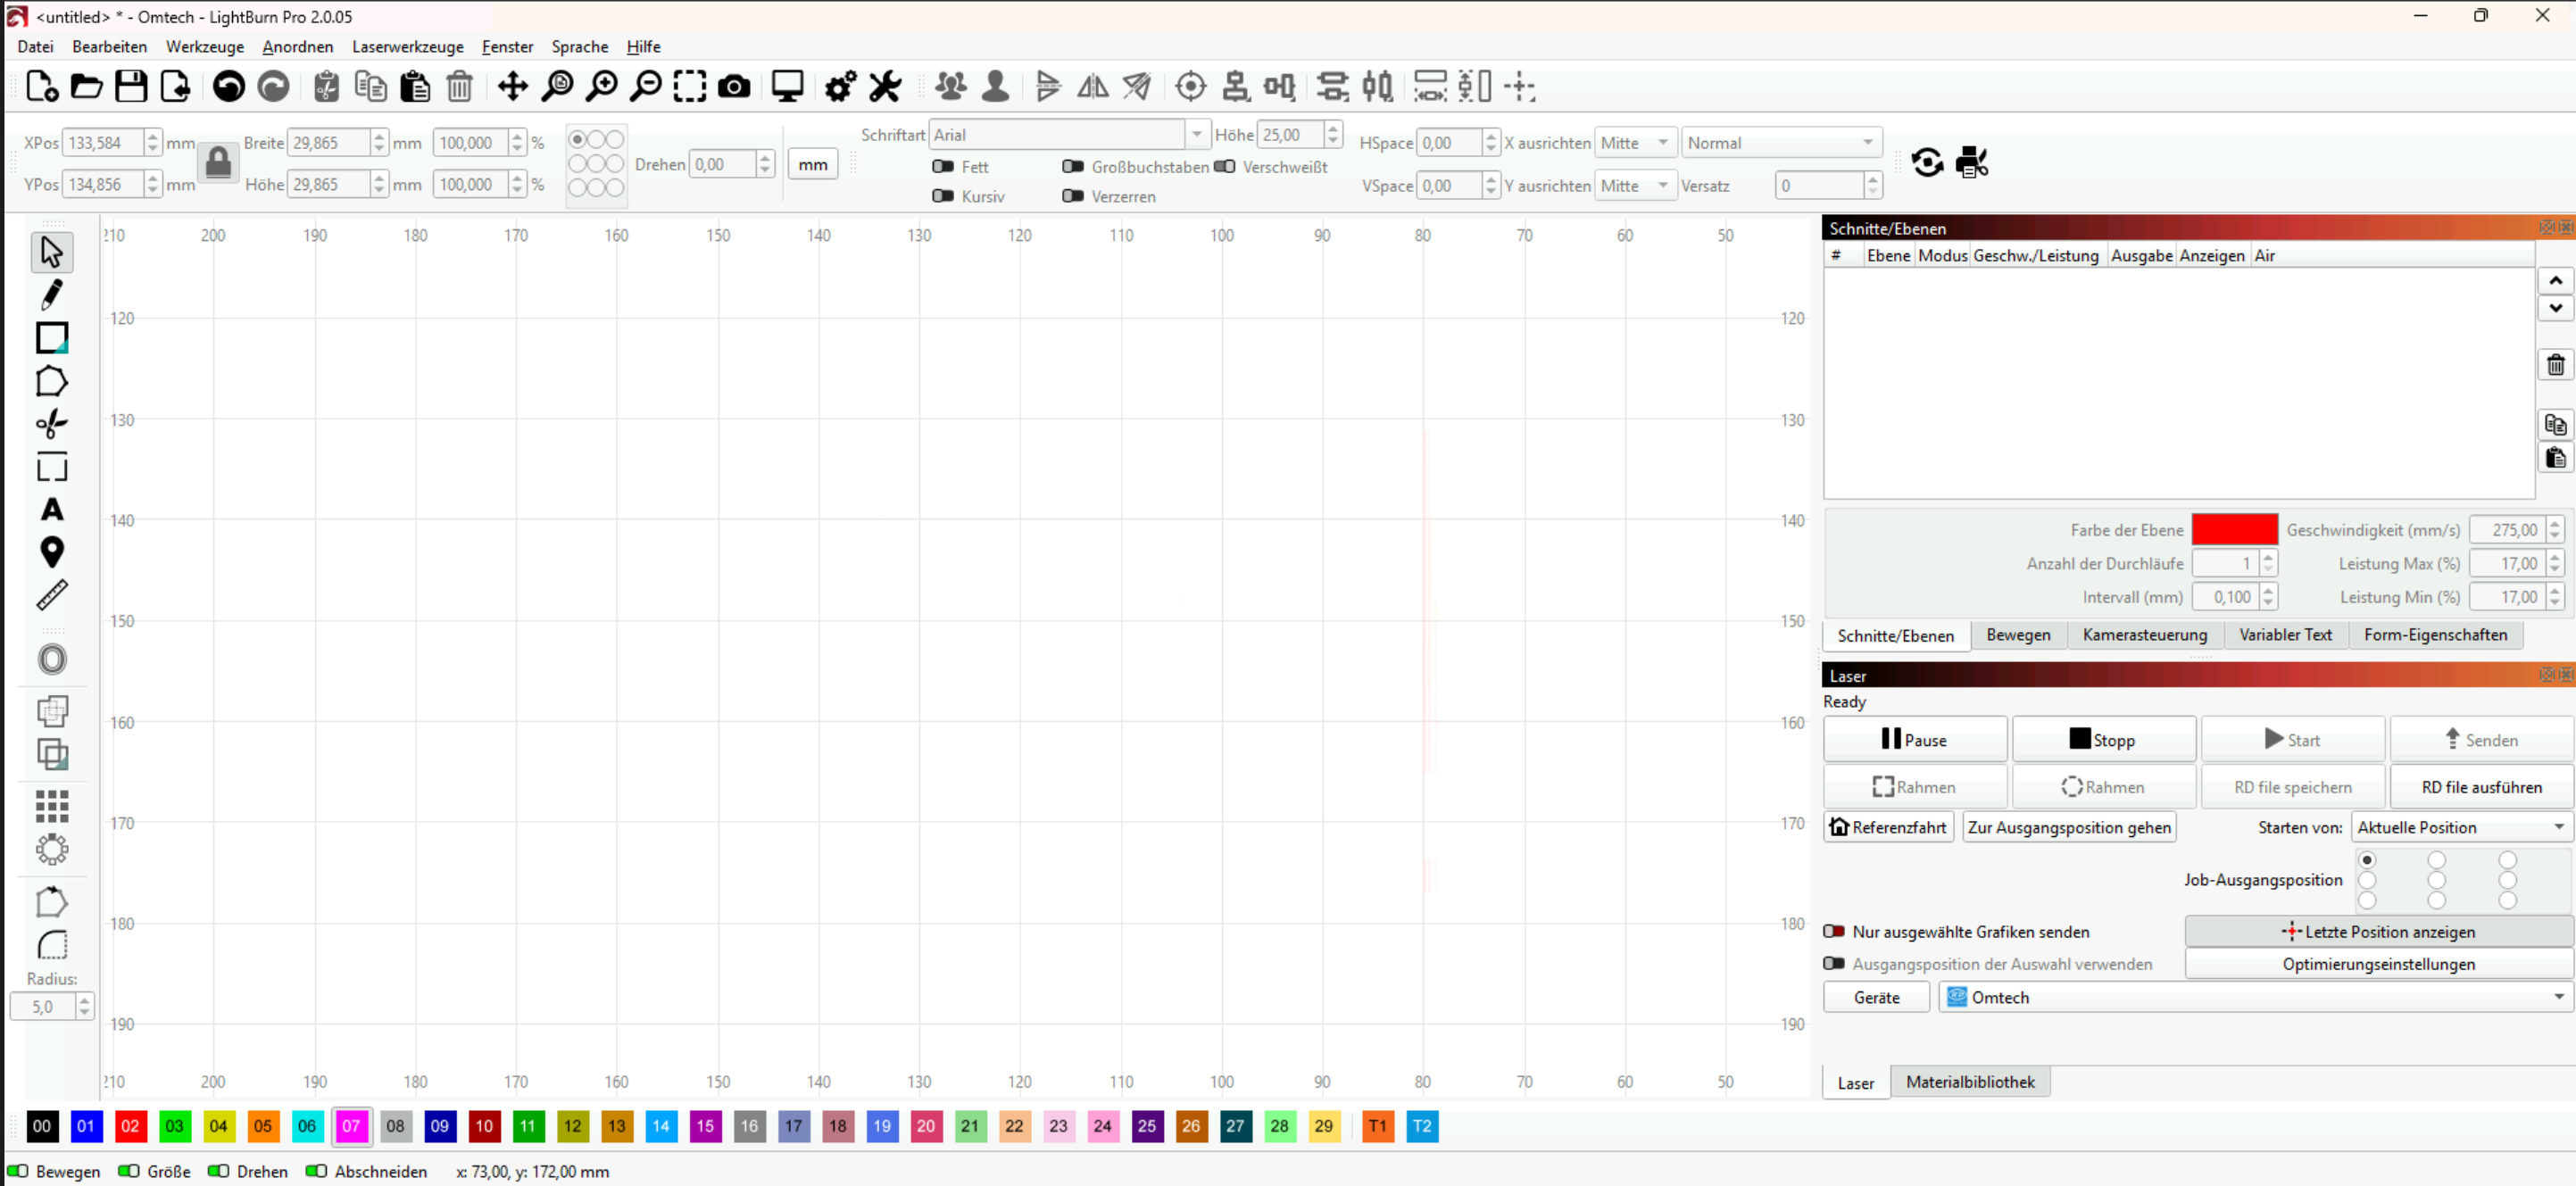Open the Grid Array tool
Image resolution: width=2576 pixels, height=1186 pixels.
tap(51, 806)
